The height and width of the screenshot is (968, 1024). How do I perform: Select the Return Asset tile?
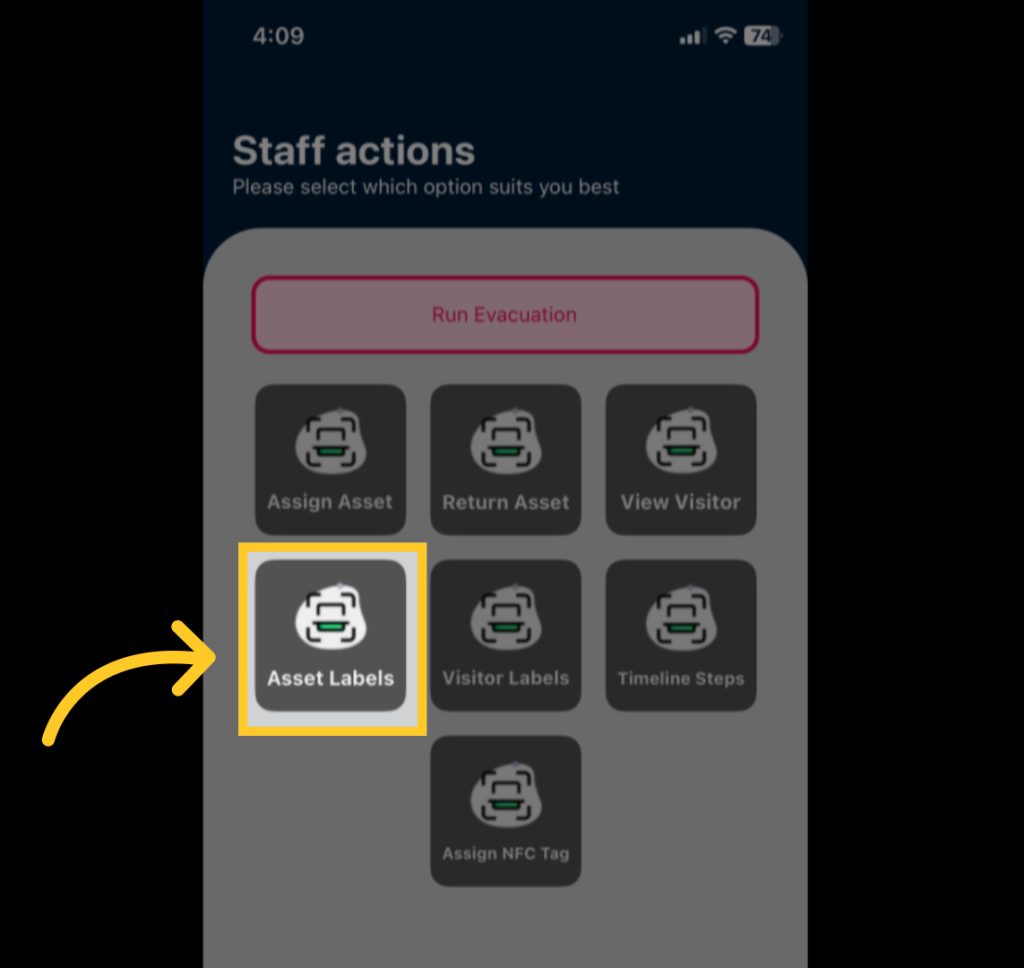coord(505,460)
